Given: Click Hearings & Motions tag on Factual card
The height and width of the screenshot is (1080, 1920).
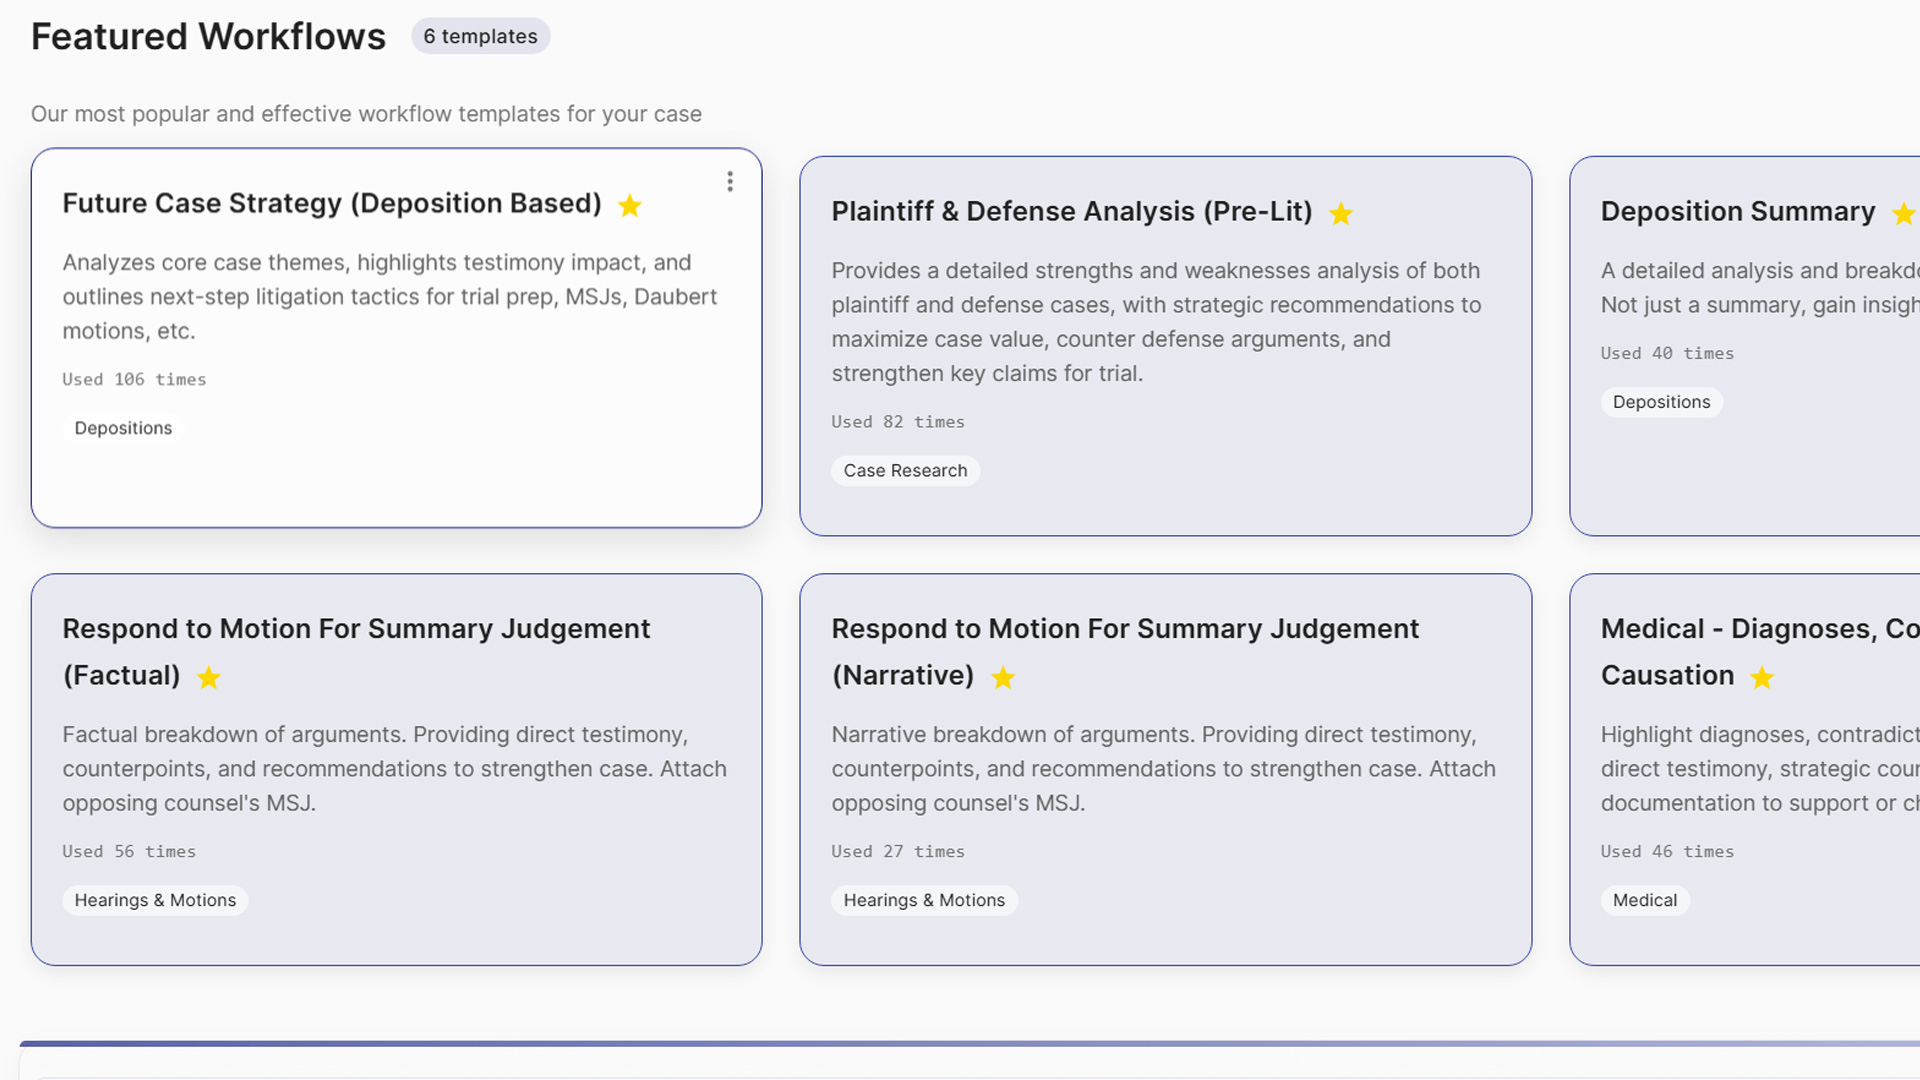Looking at the screenshot, I should tap(155, 900).
